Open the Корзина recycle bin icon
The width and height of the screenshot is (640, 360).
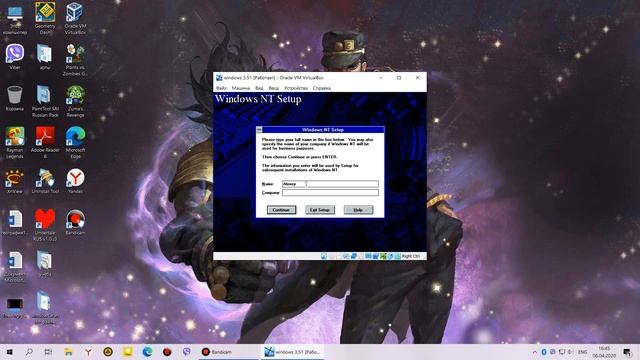[15, 98]
